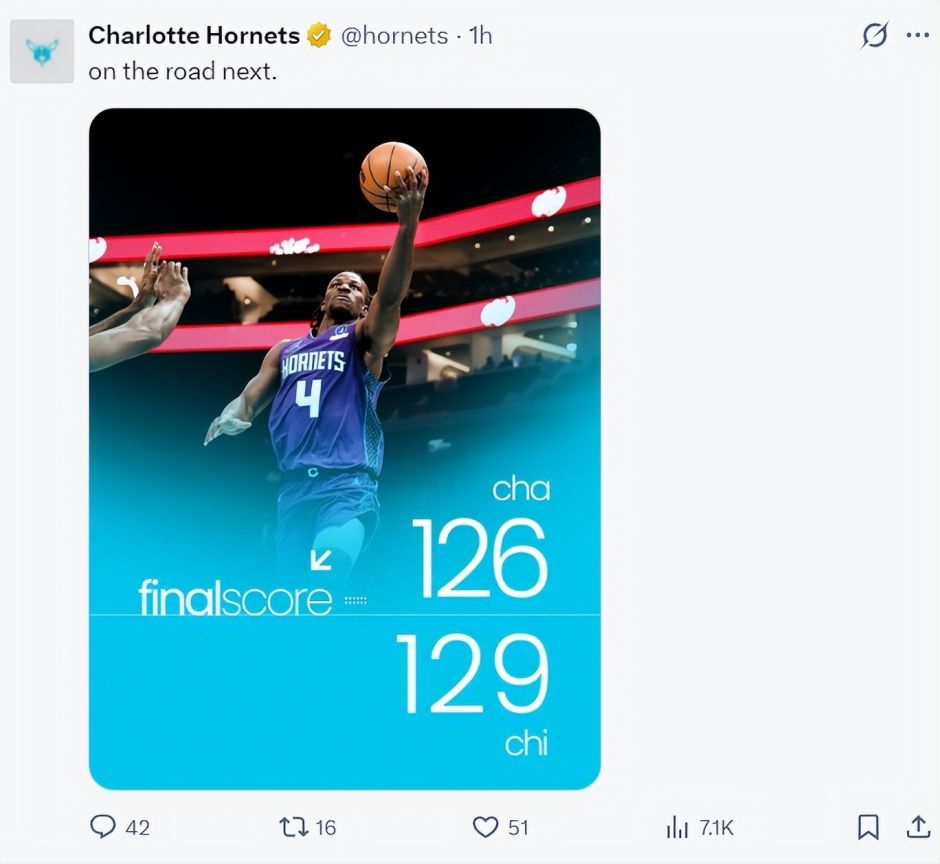Bookmark this post
Screen dimensions: 940x864
[868, 827]
